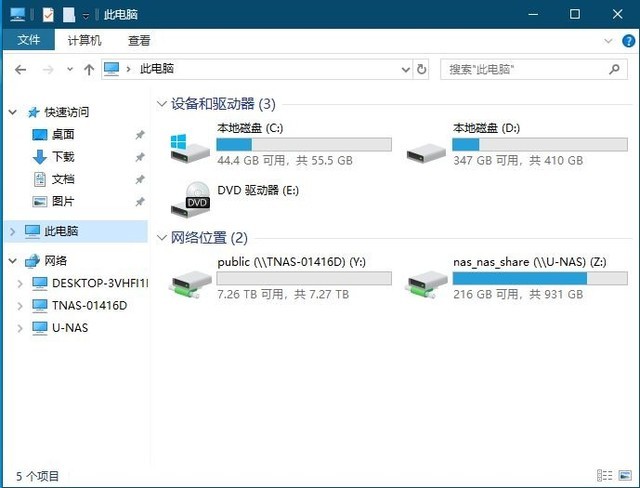This screenshot has width=640, height=488.
Task: Switch to details view in status bar
Action: pos(604,475)
